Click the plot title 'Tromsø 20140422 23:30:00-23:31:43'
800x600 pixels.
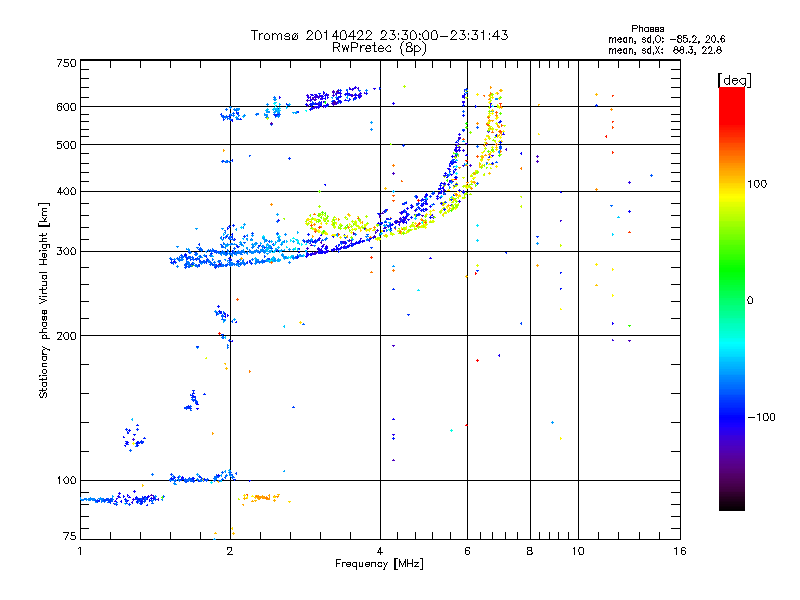[x=379, y=35]
